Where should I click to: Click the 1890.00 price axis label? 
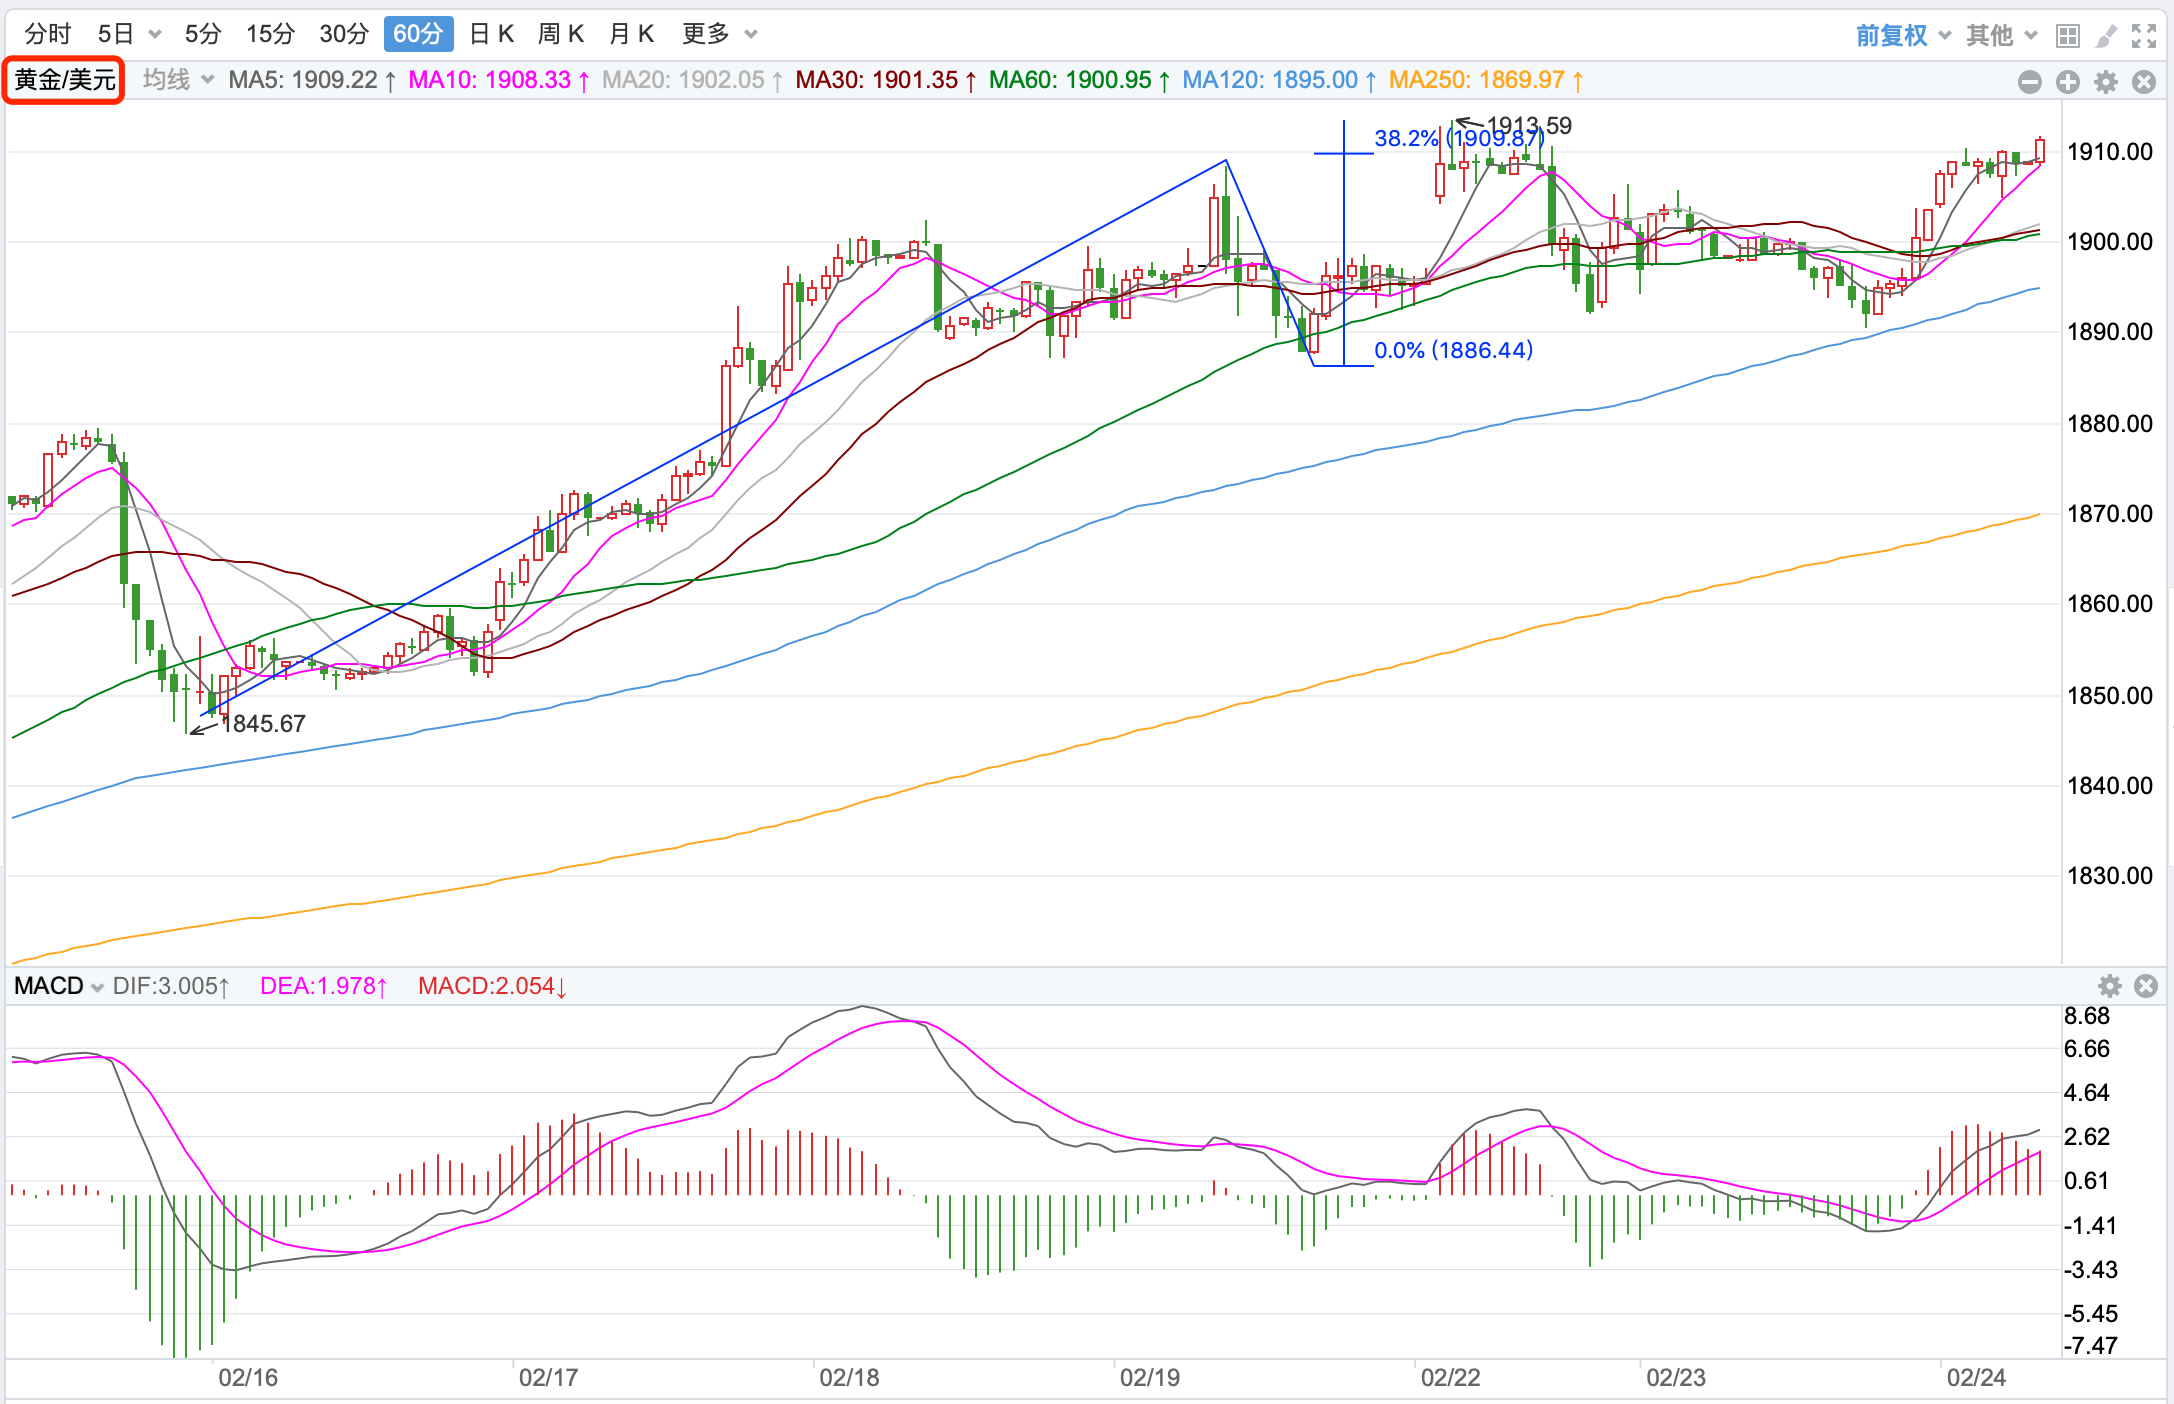click(2110, 332)
